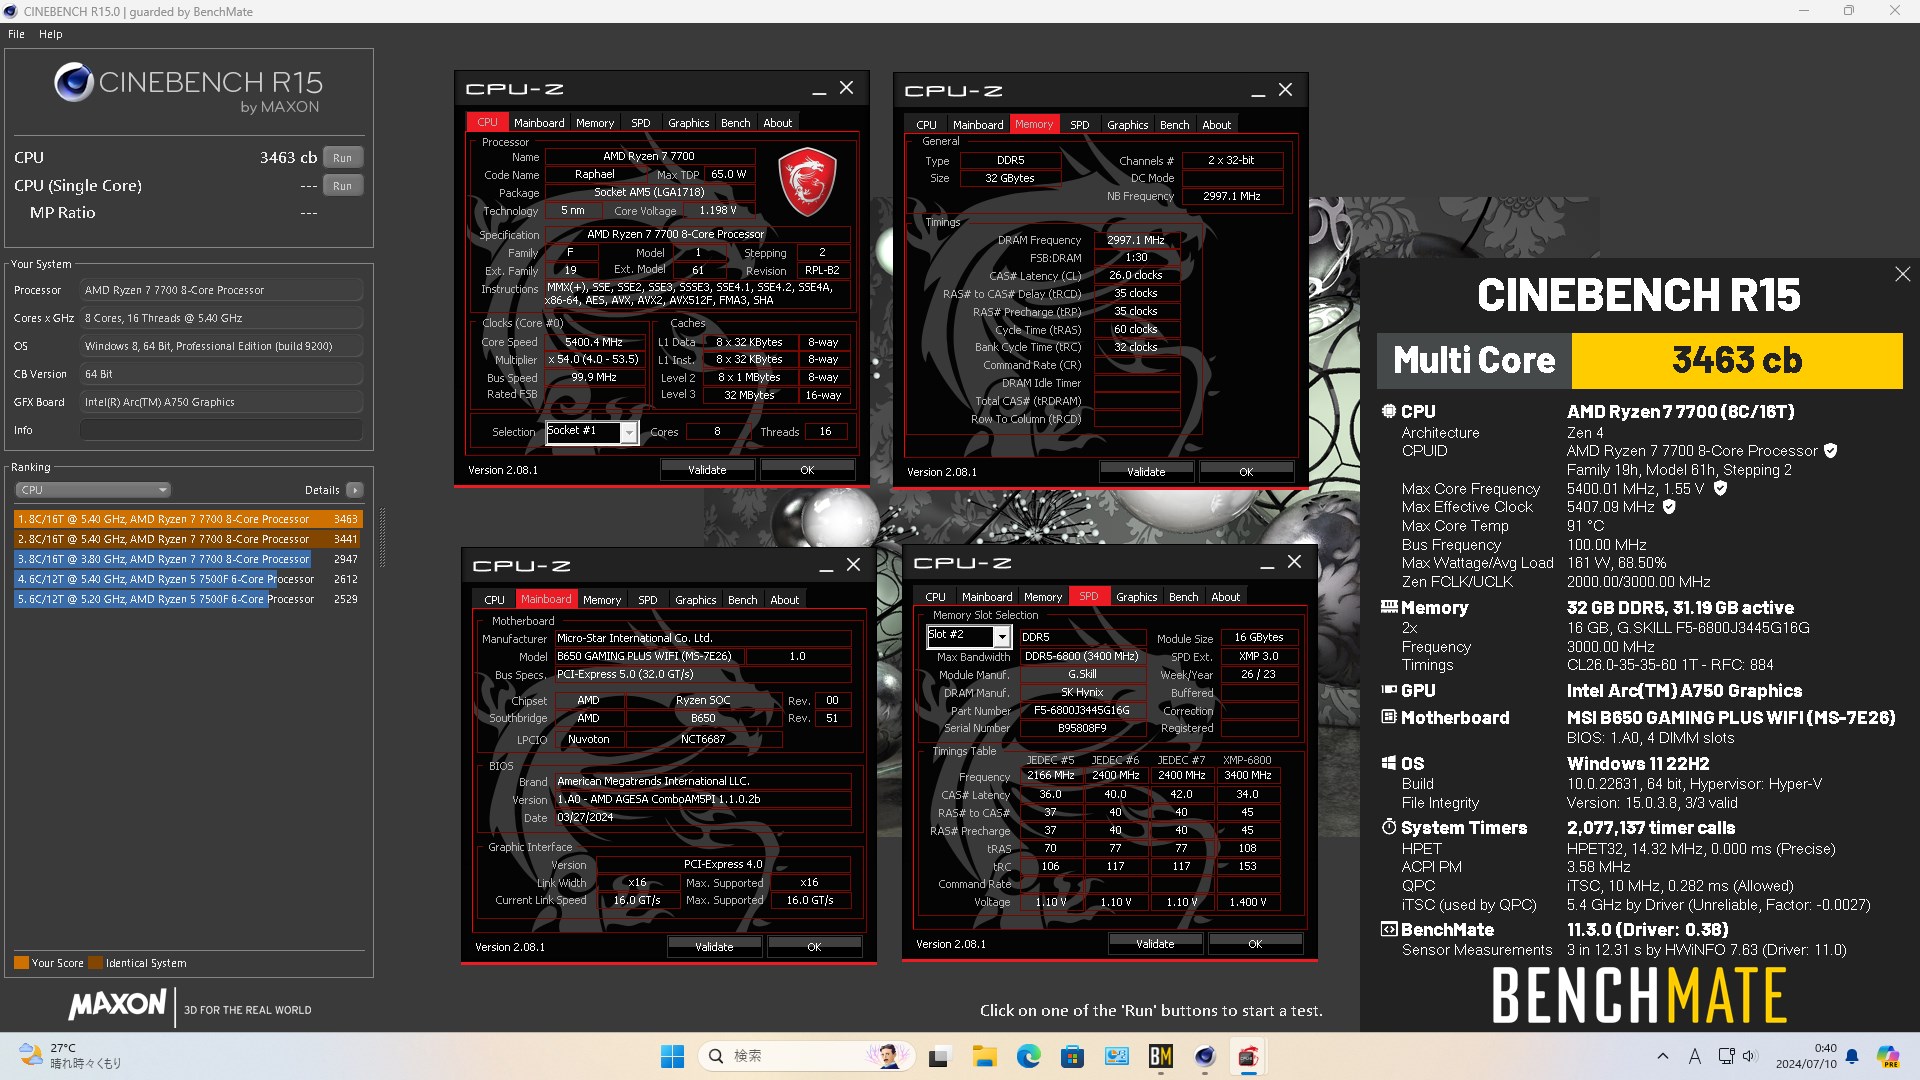Open the weather widget showing 27°C
Image resolution: width=1920 pixels, height=1080 pixels.
tap(70, 1056)
